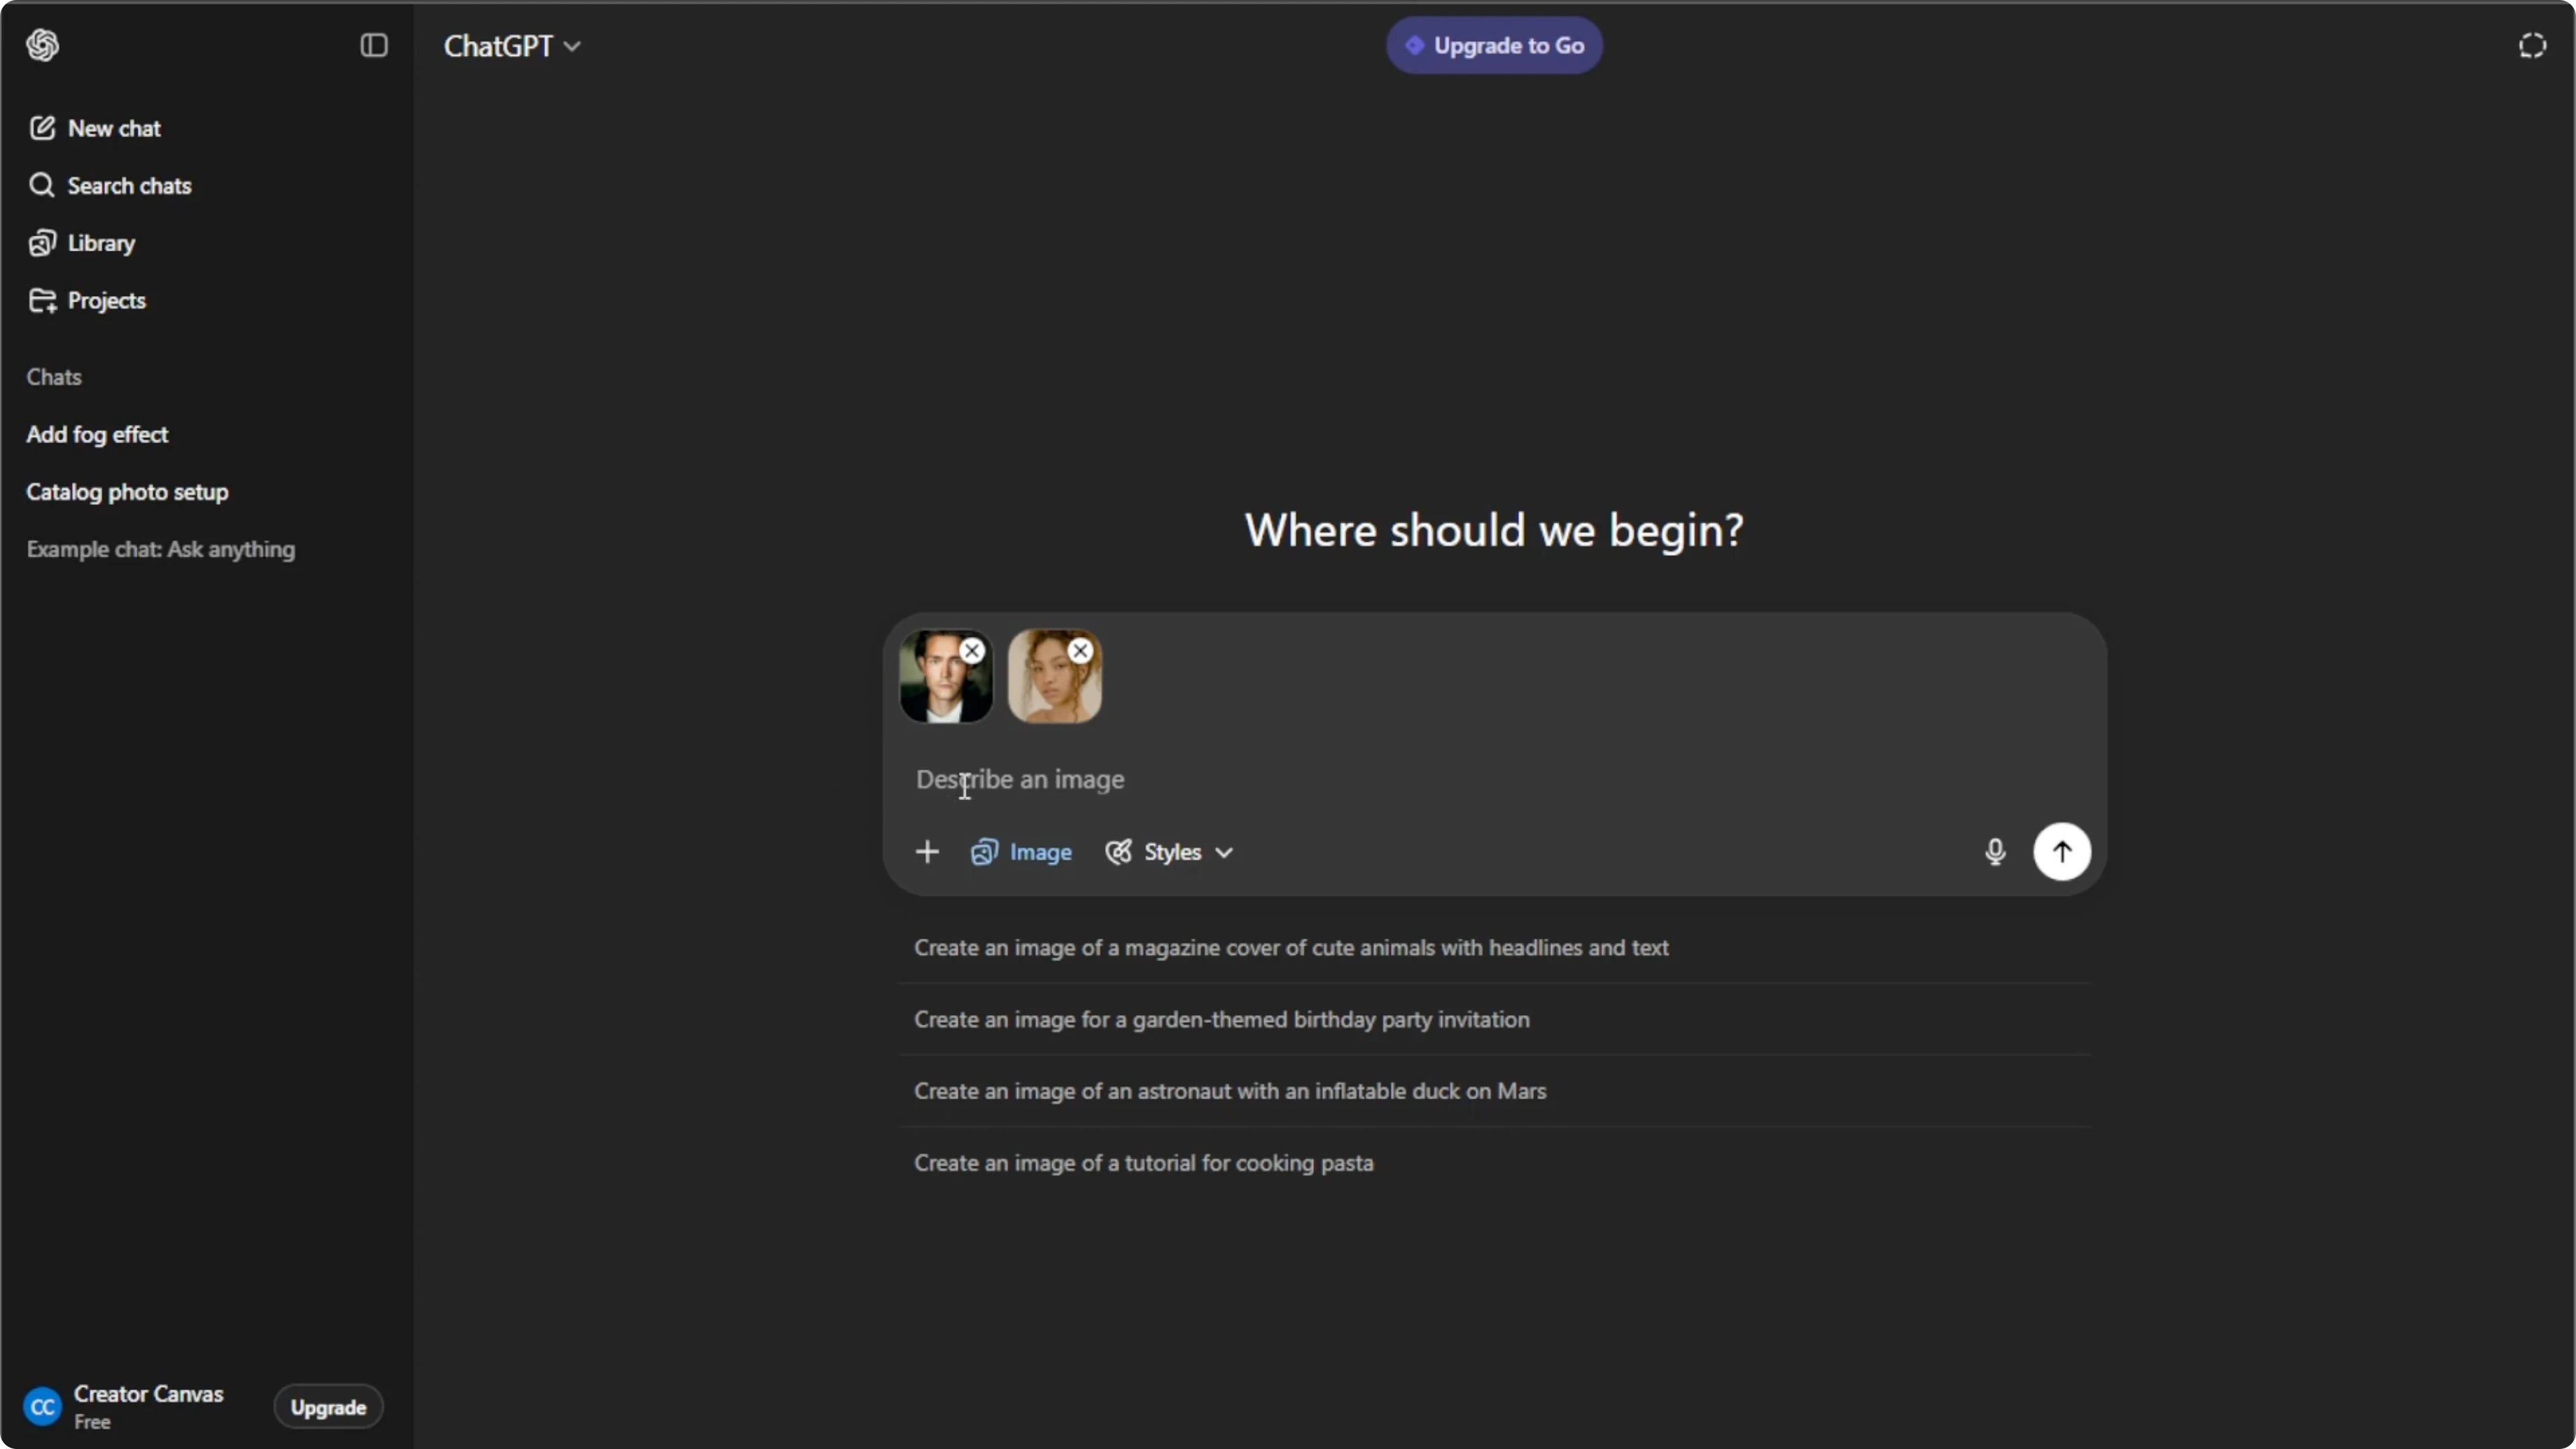This screenshot has width=2576, height=1449.
Task: Expand the Styles dropdown
Action: click(x=1169, y=852)
